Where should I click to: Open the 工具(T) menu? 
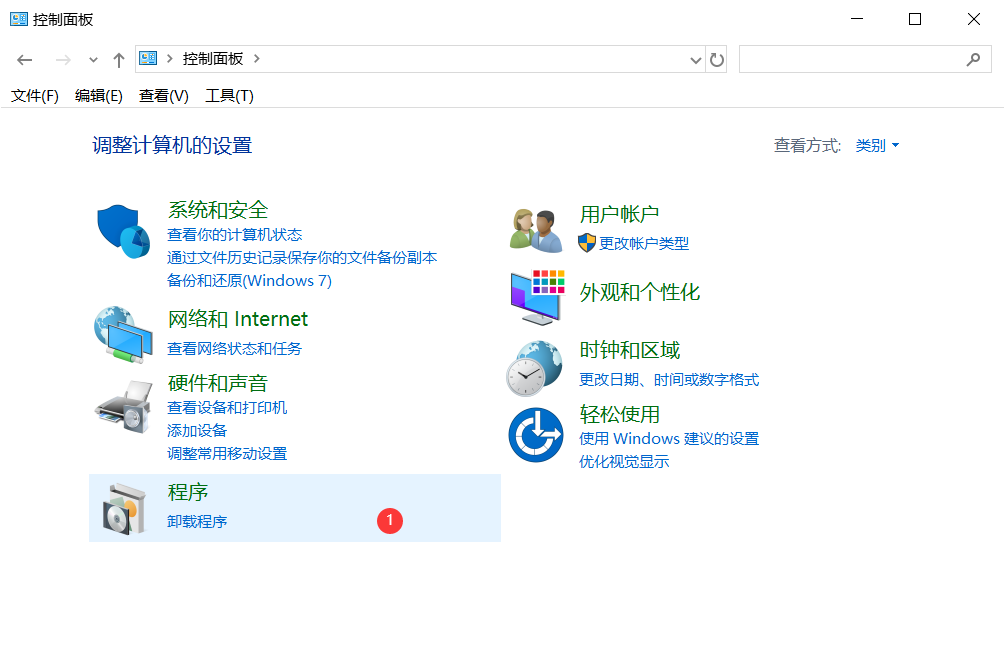pyautogui.click(x=227, y=95)
